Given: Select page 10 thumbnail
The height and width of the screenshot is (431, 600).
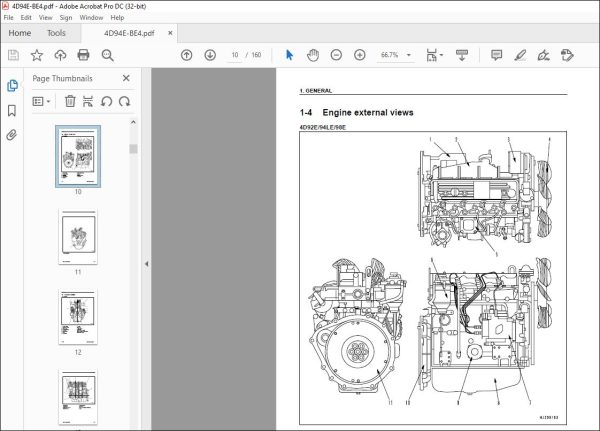Looking at the screenshot, I should tap(78, 157).
